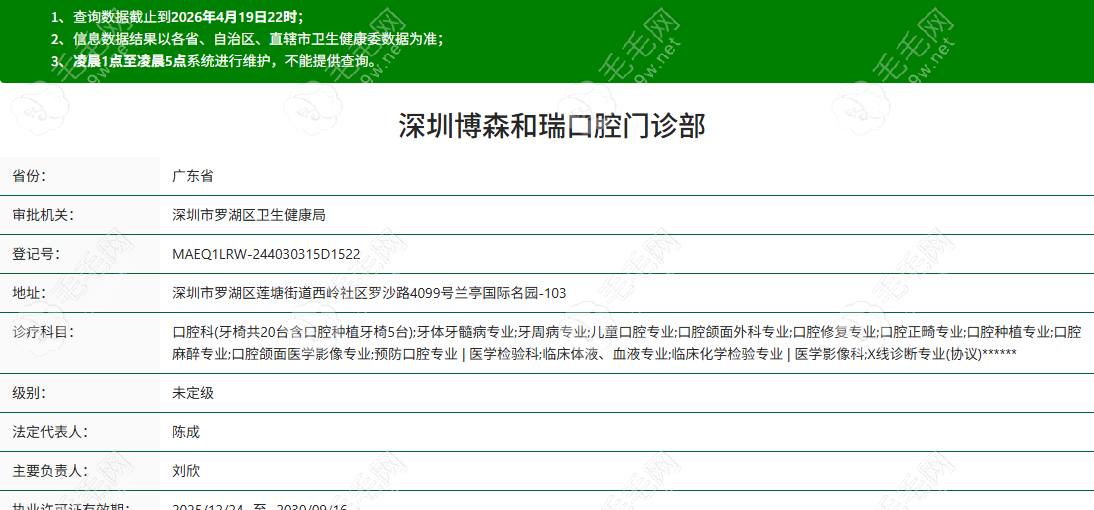Click 深圳市罗湖区卫生健康局 value
This screenshot has height=510, width=1094.
tap(248, 215)
